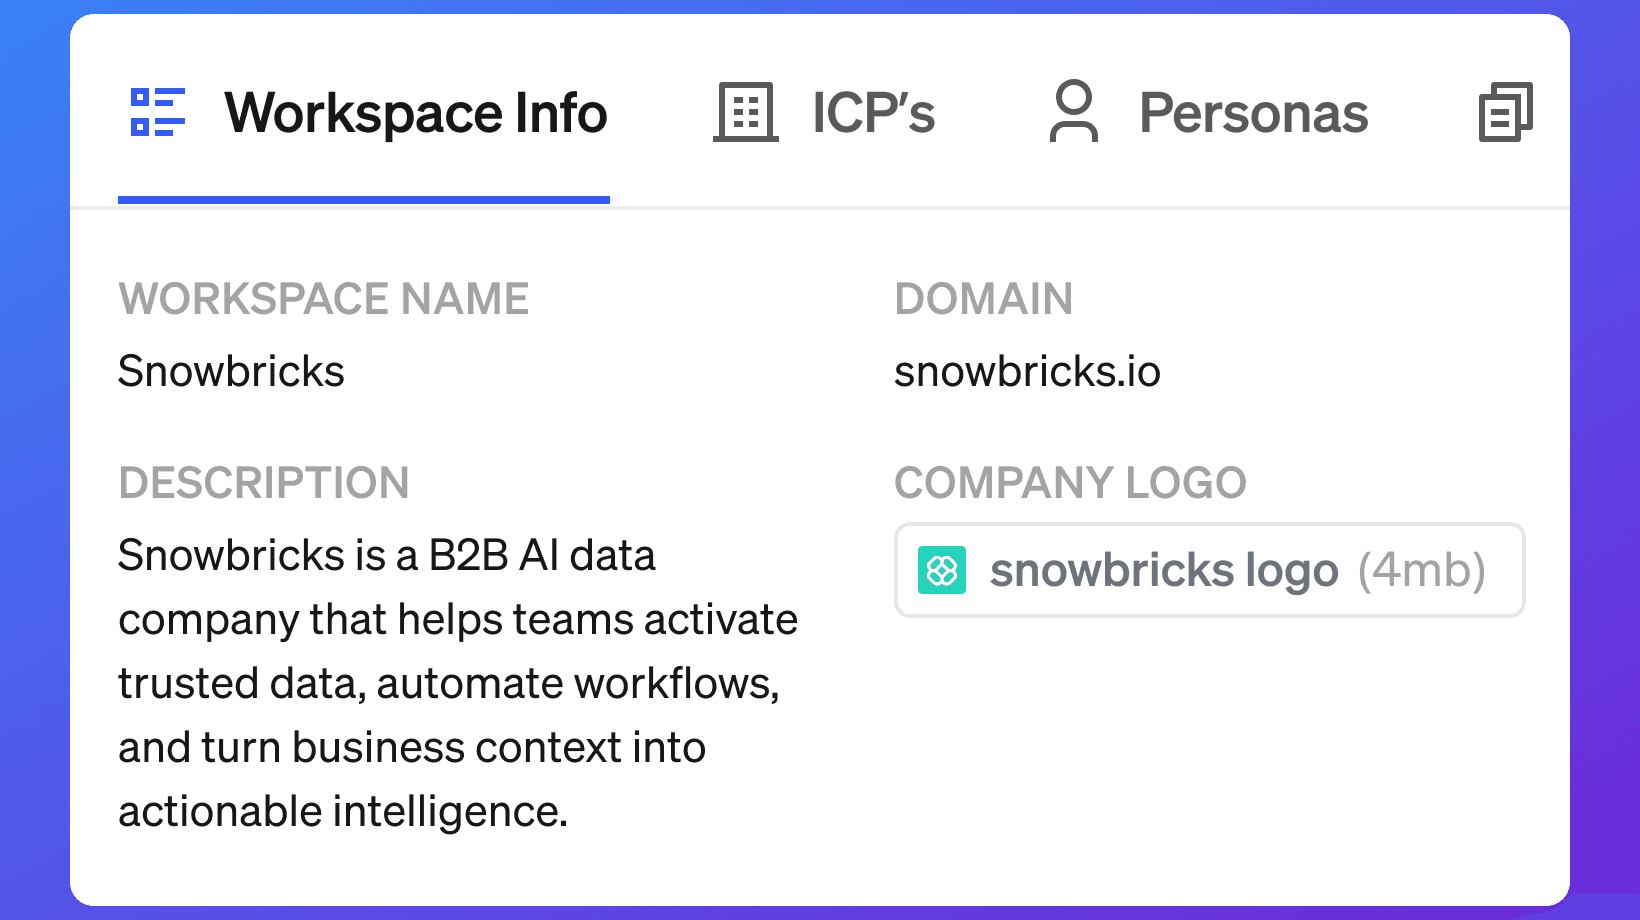The height and width of the screenshot is (920, 1640).
Task: Click the empty area inside logo upload box
Action: coord(1504,570)
